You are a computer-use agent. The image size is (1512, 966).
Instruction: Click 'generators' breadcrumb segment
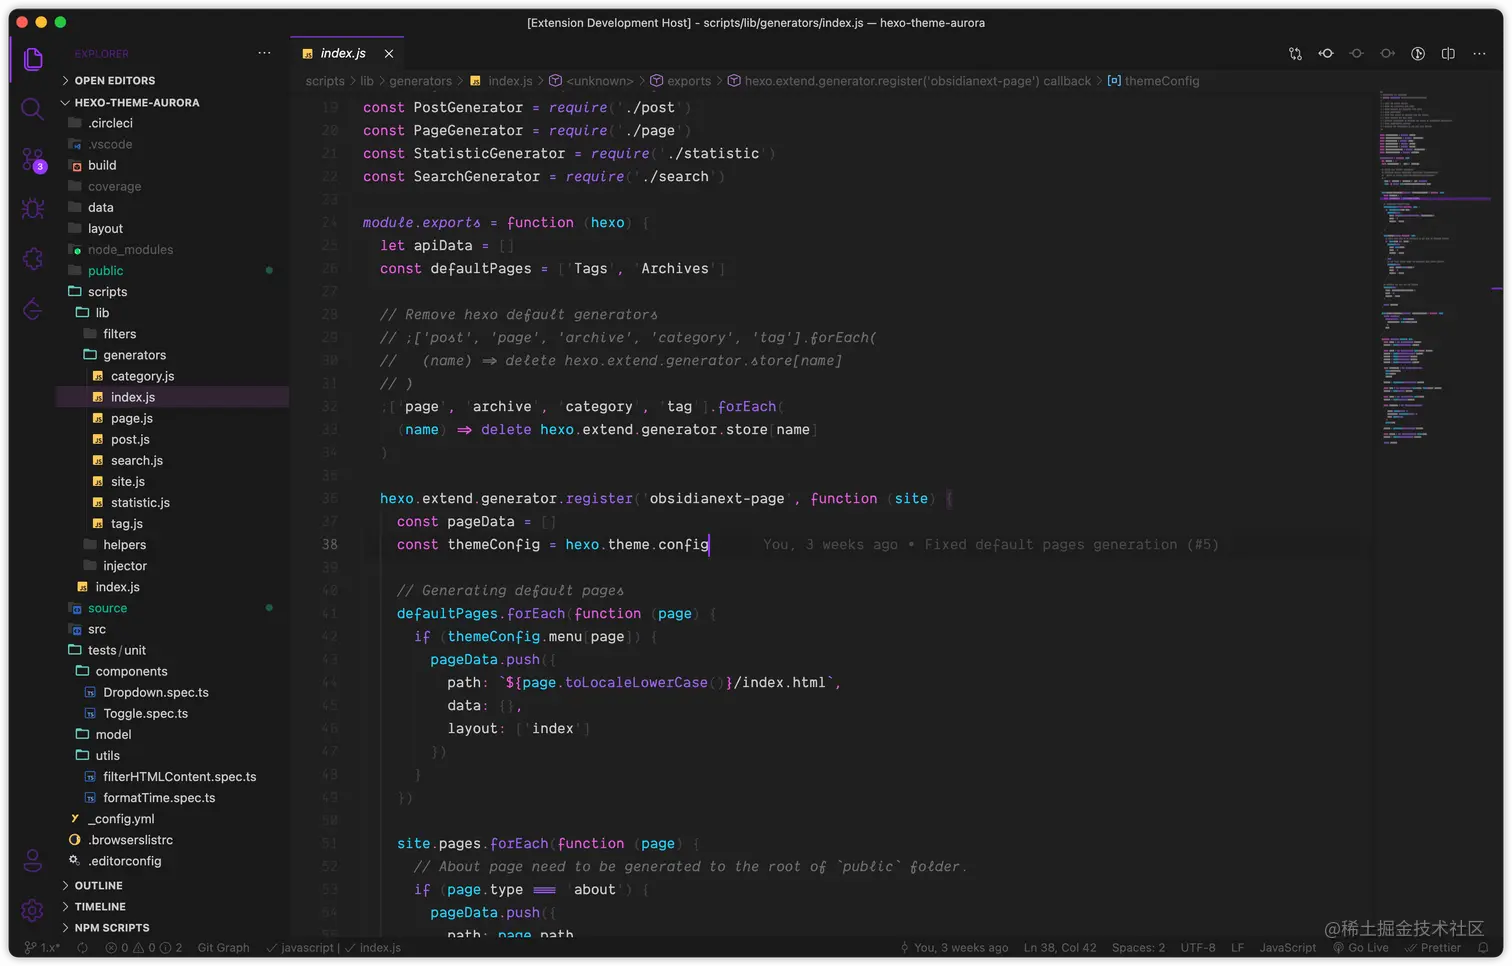coord(420,81)
